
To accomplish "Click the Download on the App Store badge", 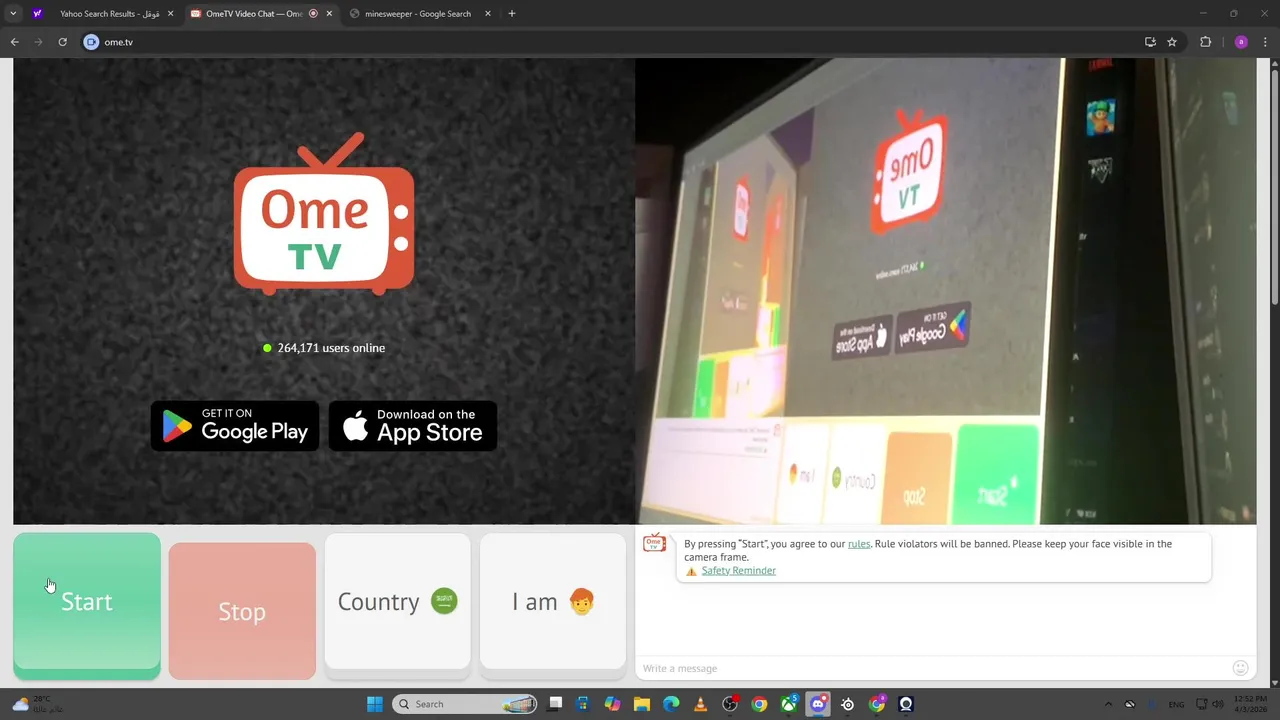I will (413, 426).
